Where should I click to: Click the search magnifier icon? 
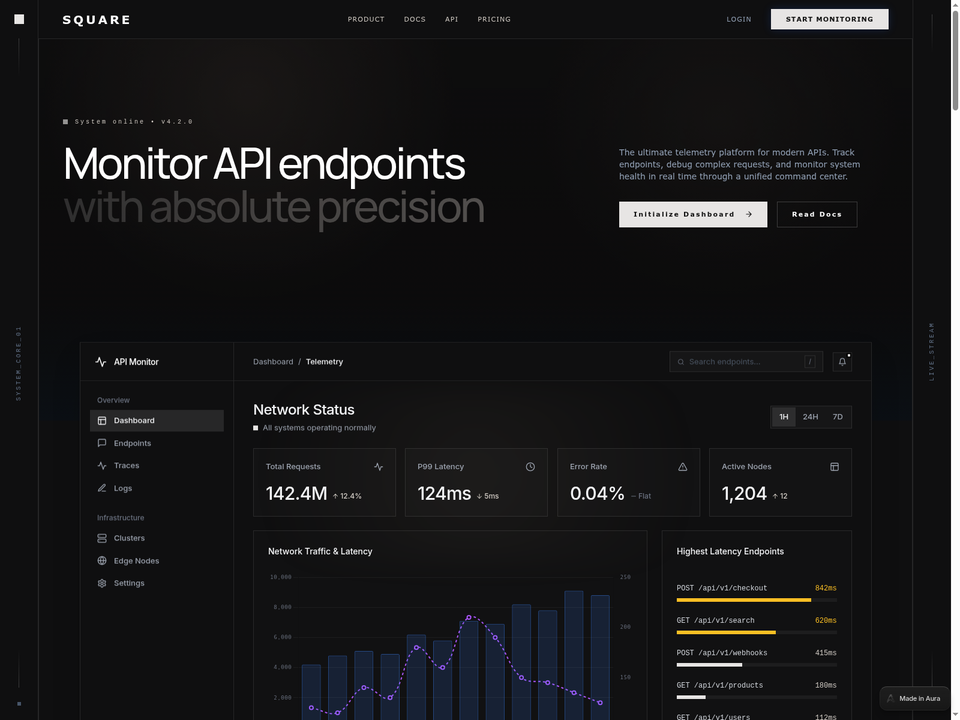coord(681,362)
